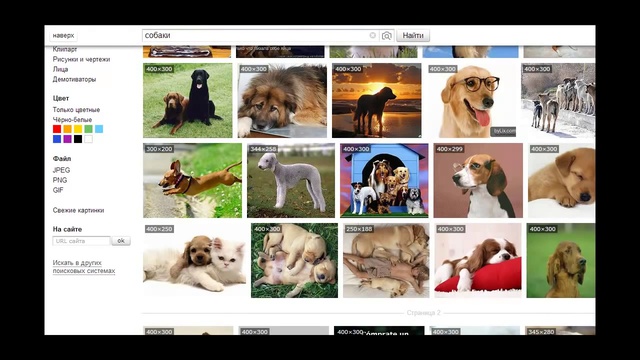Open thumbnail of beagle with glasses
Screen dimensions: 640x360
coord(478,180)
